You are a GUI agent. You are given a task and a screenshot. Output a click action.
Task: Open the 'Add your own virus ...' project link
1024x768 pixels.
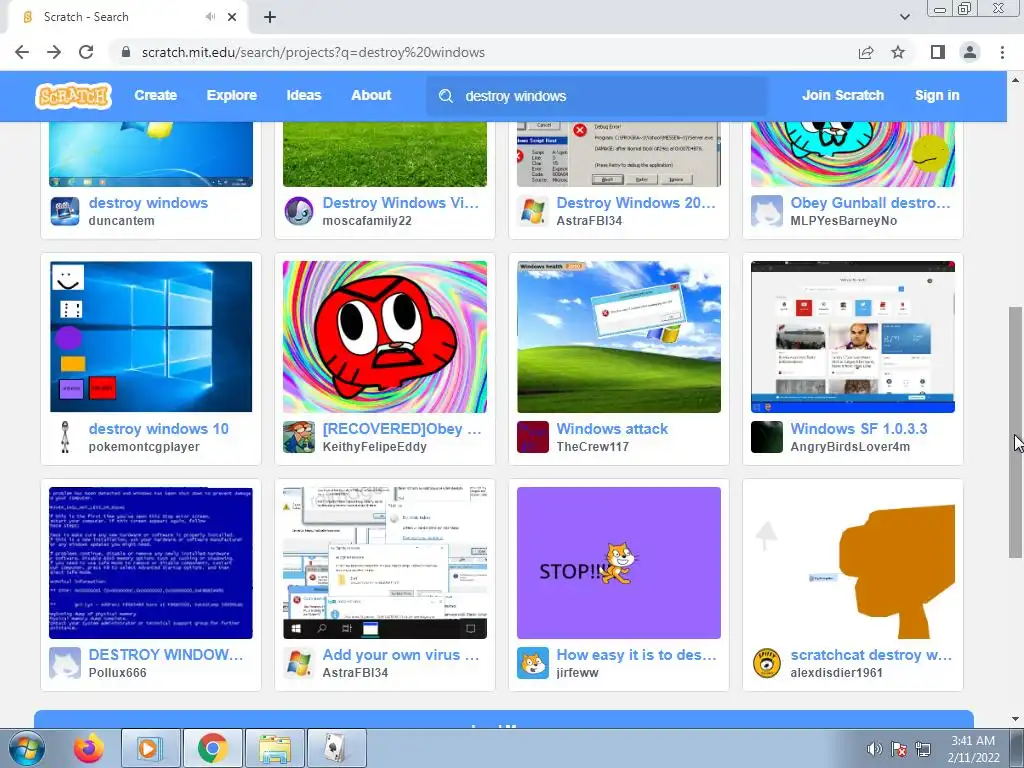tap(400, 655)
